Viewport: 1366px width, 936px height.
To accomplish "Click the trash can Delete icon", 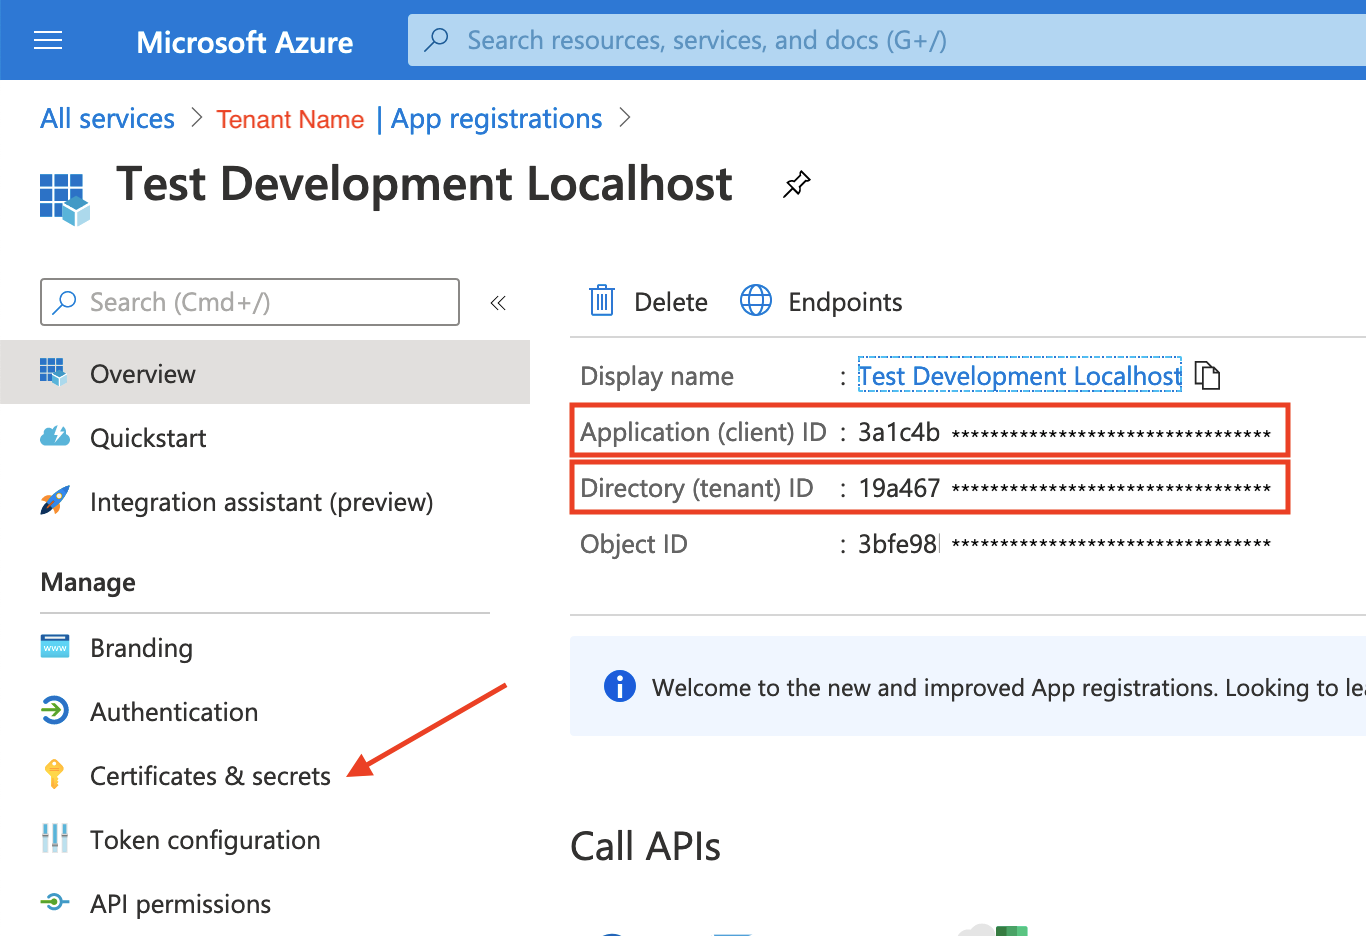I will click(602, 300).
